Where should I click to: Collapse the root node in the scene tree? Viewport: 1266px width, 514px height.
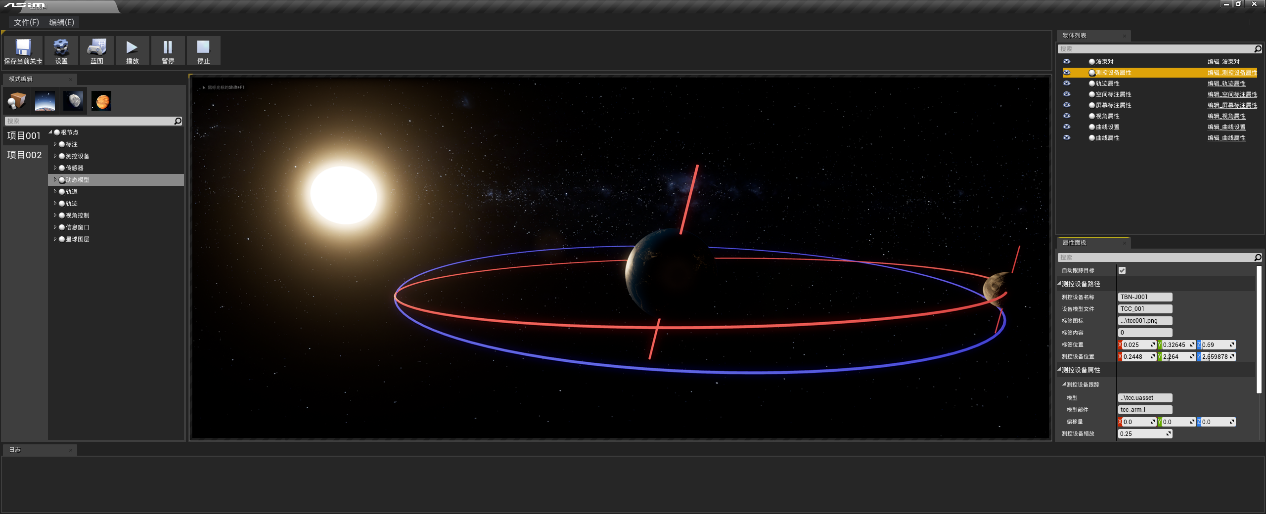pyautogui.click(x=51, y=132)
